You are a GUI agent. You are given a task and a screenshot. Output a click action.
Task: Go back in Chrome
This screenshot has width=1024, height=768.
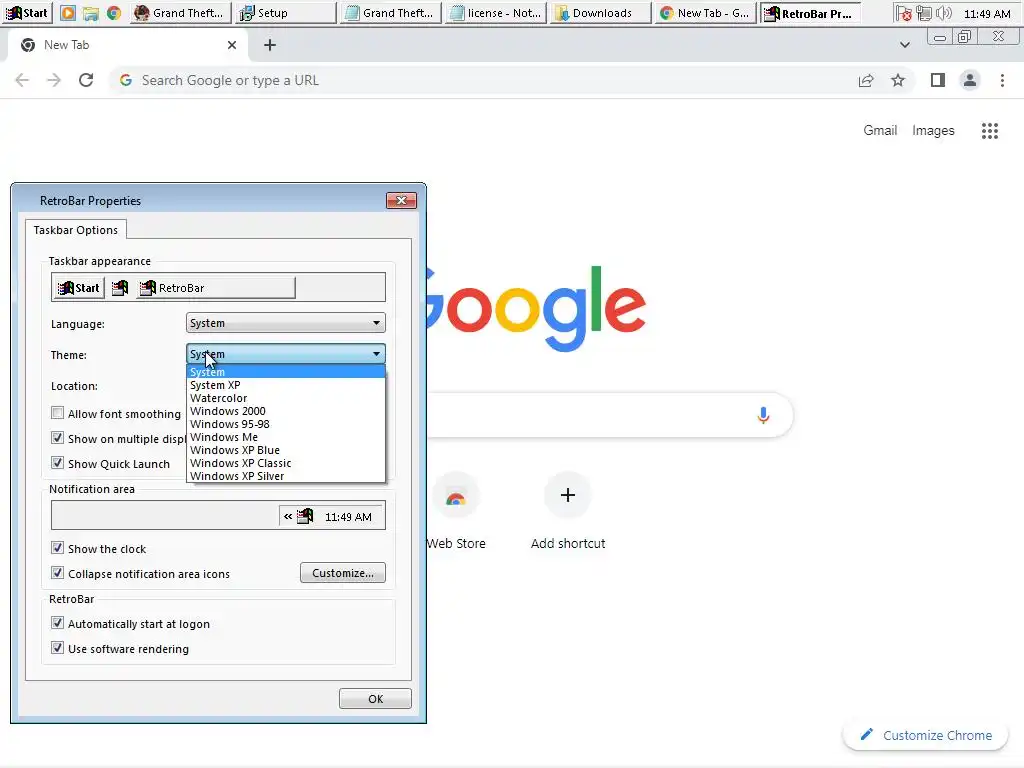click(x=22, y=80)
